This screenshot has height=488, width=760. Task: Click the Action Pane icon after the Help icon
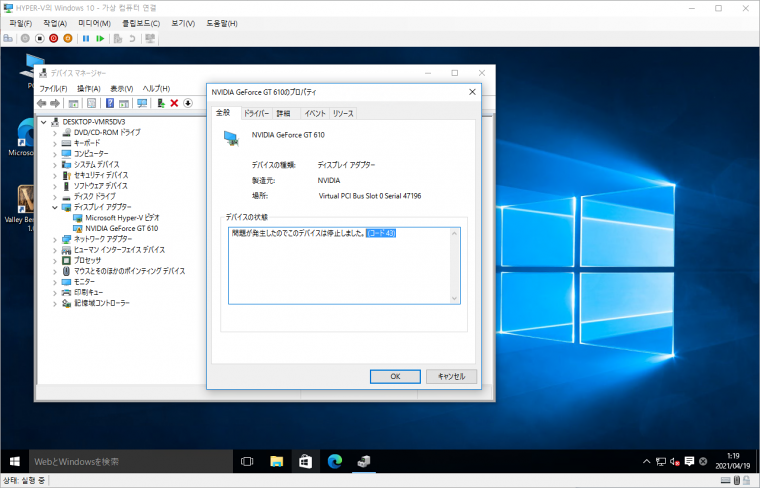(124, 103)
